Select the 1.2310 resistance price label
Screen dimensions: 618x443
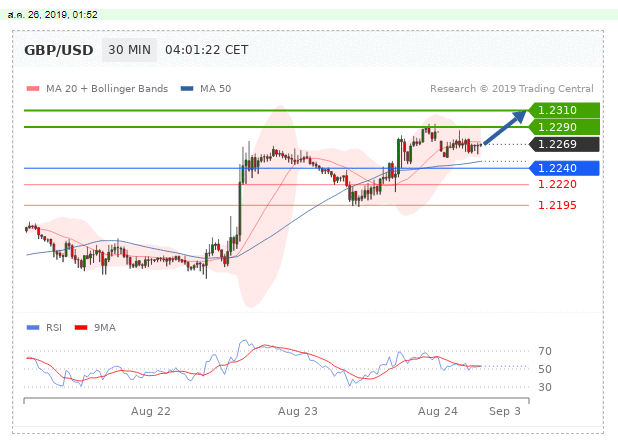pyautogui.click(x=564, y=110)
